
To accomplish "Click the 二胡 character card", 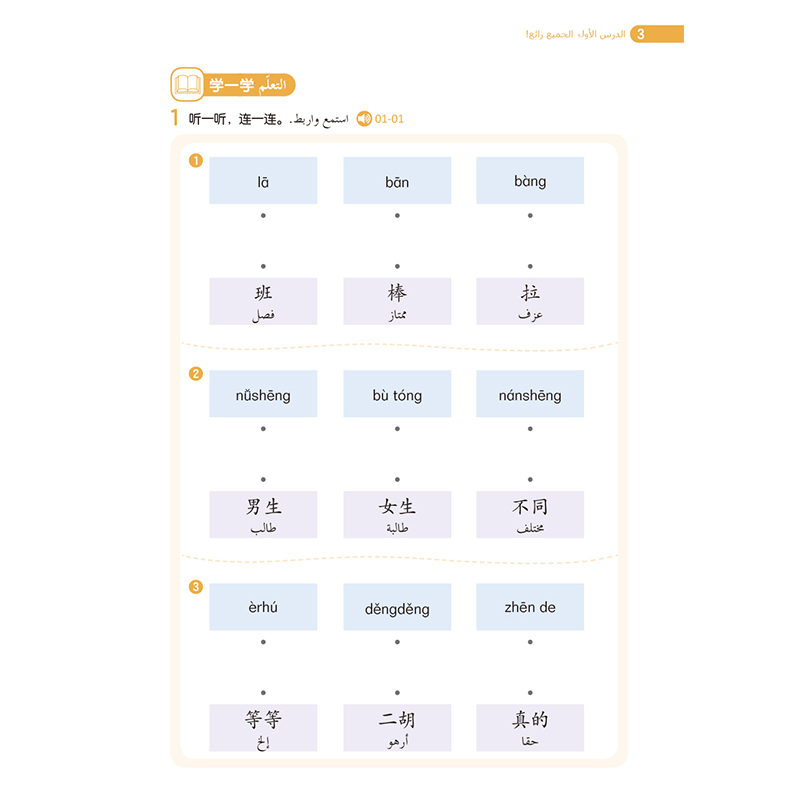I will click(397, 728).
